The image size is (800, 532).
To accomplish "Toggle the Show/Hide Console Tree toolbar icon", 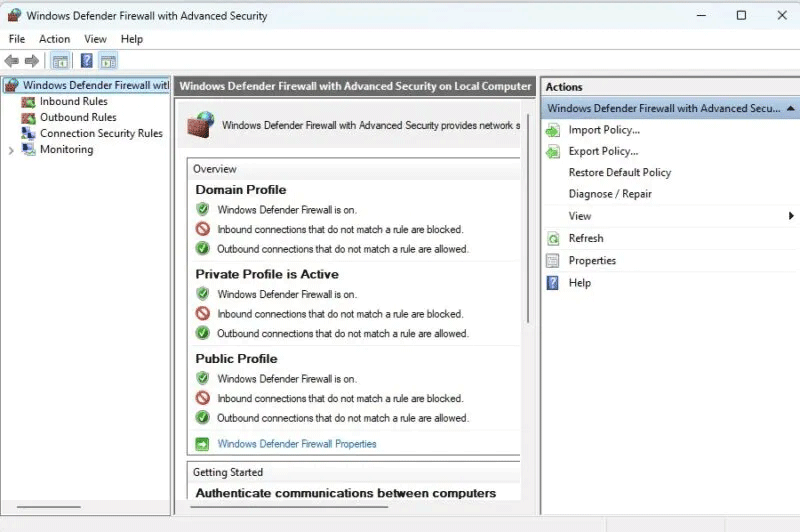I will coord(60,62).
